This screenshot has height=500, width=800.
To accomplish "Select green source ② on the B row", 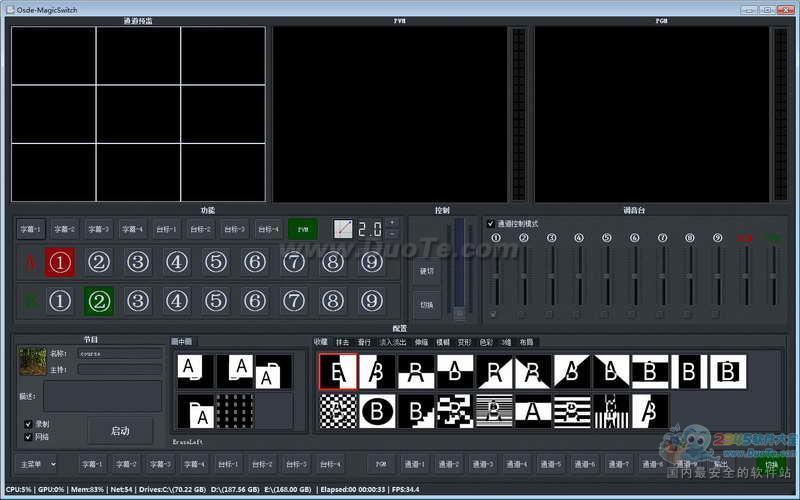I will (99, 301).
